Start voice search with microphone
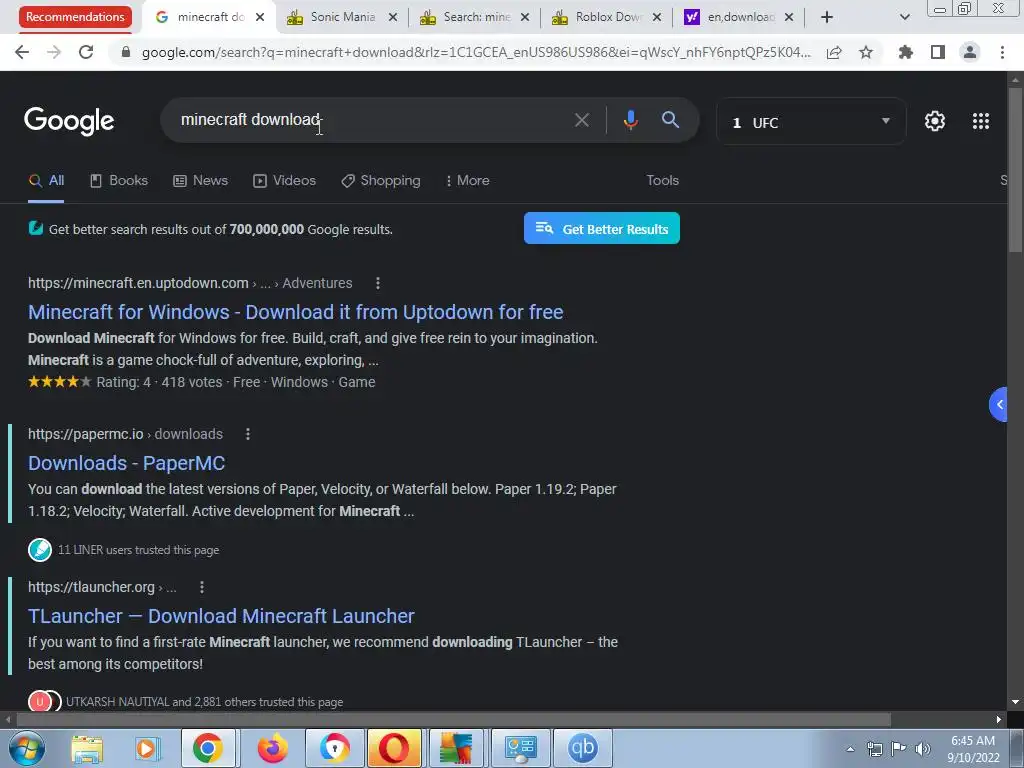The width and height of the screenshot is (1024, 768). click(x=630, y=120)
